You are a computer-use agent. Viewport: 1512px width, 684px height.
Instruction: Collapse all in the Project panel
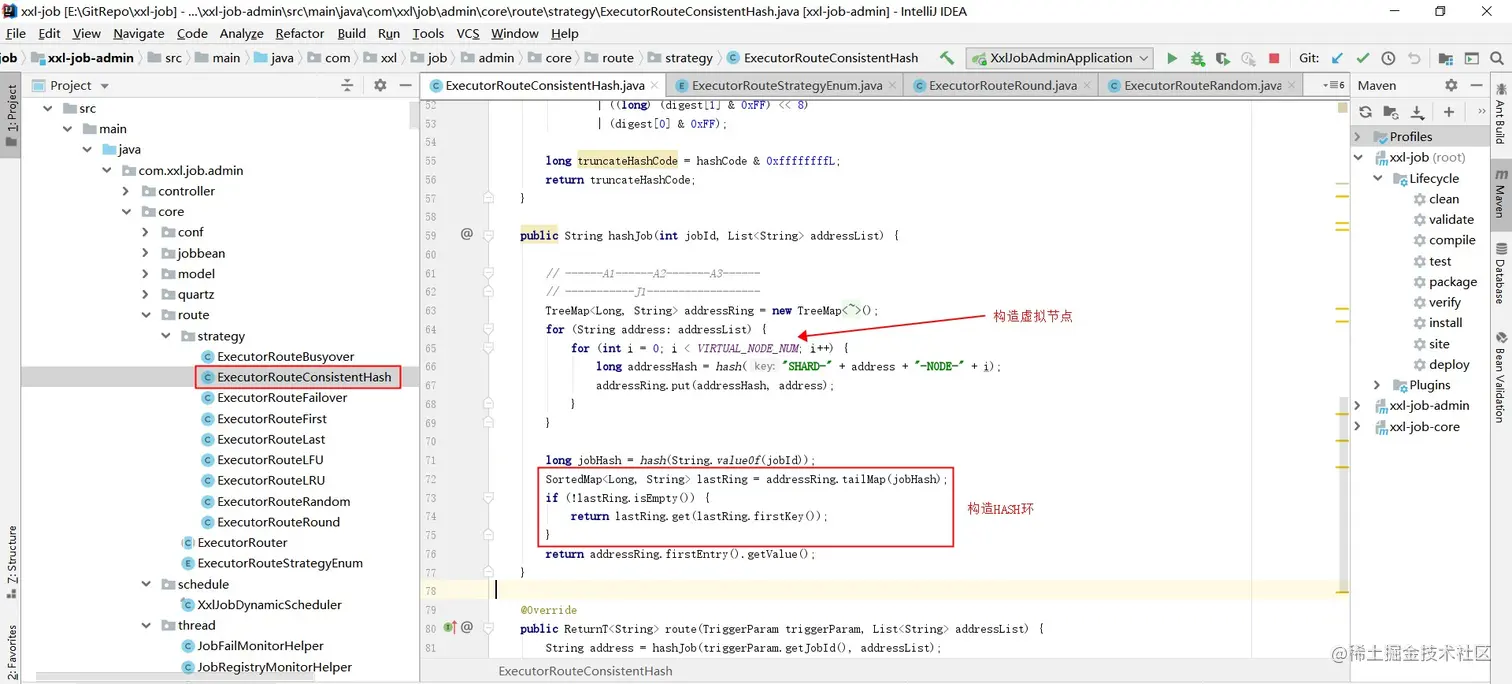tap(347, 85)
